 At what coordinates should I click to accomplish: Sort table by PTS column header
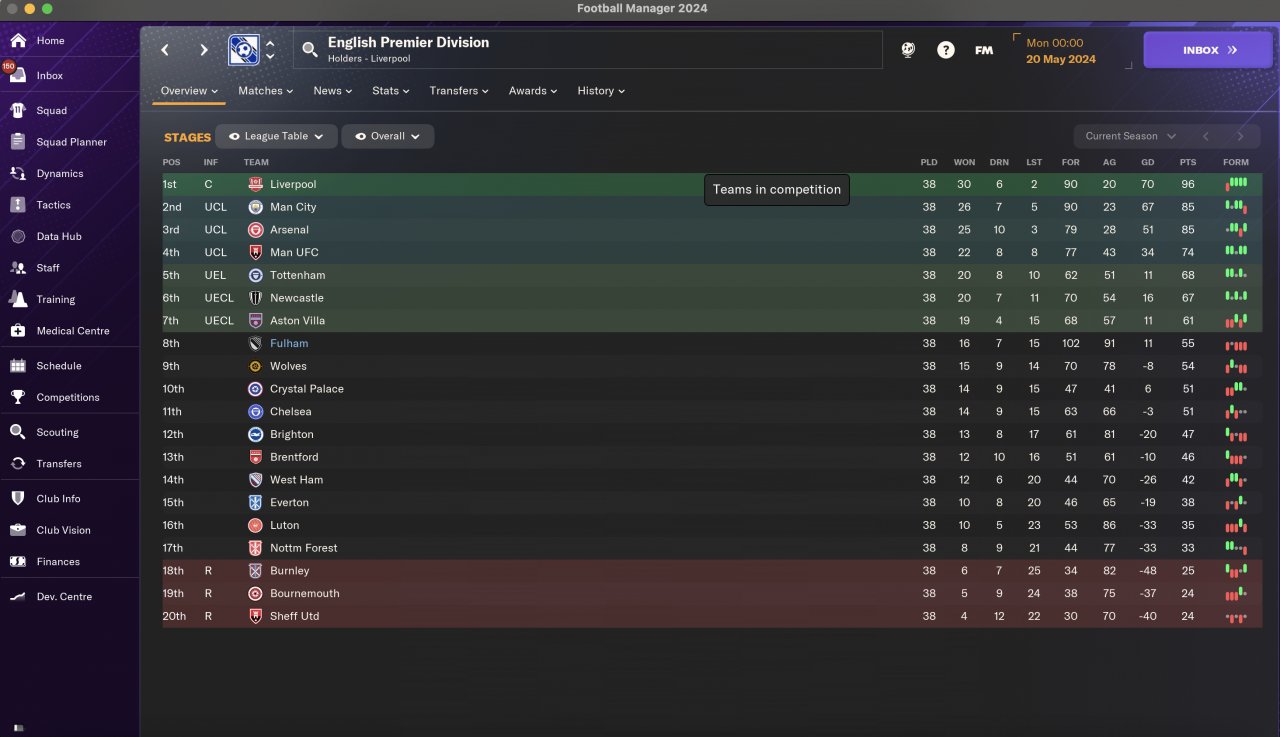(x=1188, y=162)
